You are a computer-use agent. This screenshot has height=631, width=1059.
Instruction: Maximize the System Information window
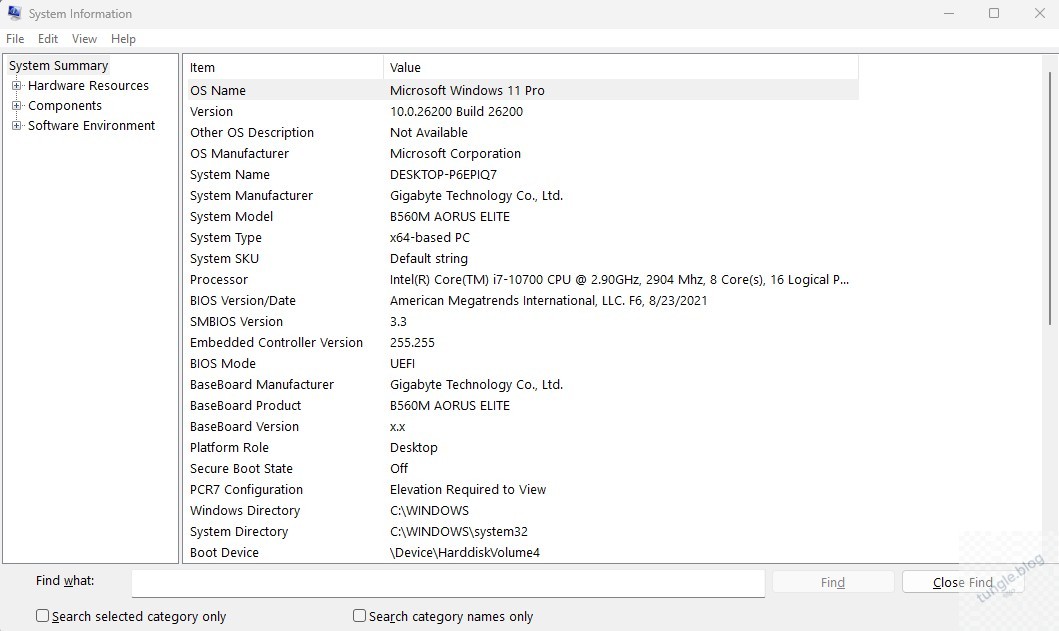coord(993,13)
